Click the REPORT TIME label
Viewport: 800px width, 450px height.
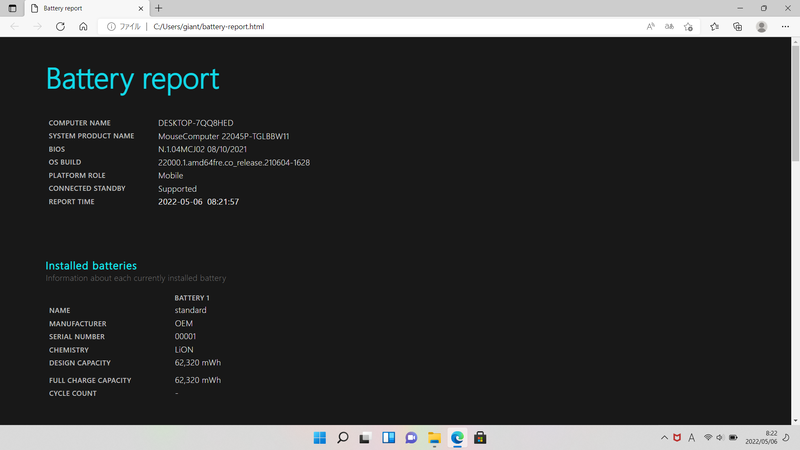pyautogui.click(x=71, y=202)
